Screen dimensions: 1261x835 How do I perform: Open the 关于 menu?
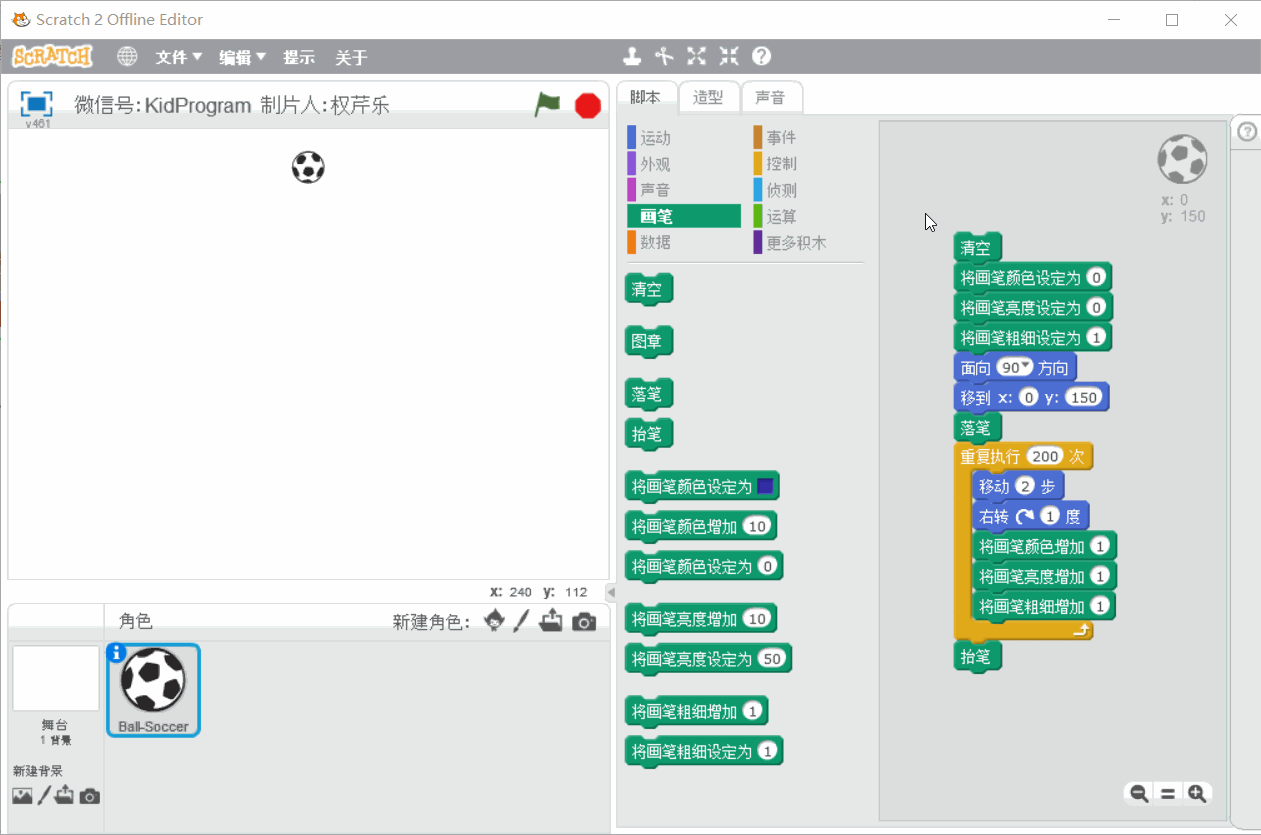351,57
